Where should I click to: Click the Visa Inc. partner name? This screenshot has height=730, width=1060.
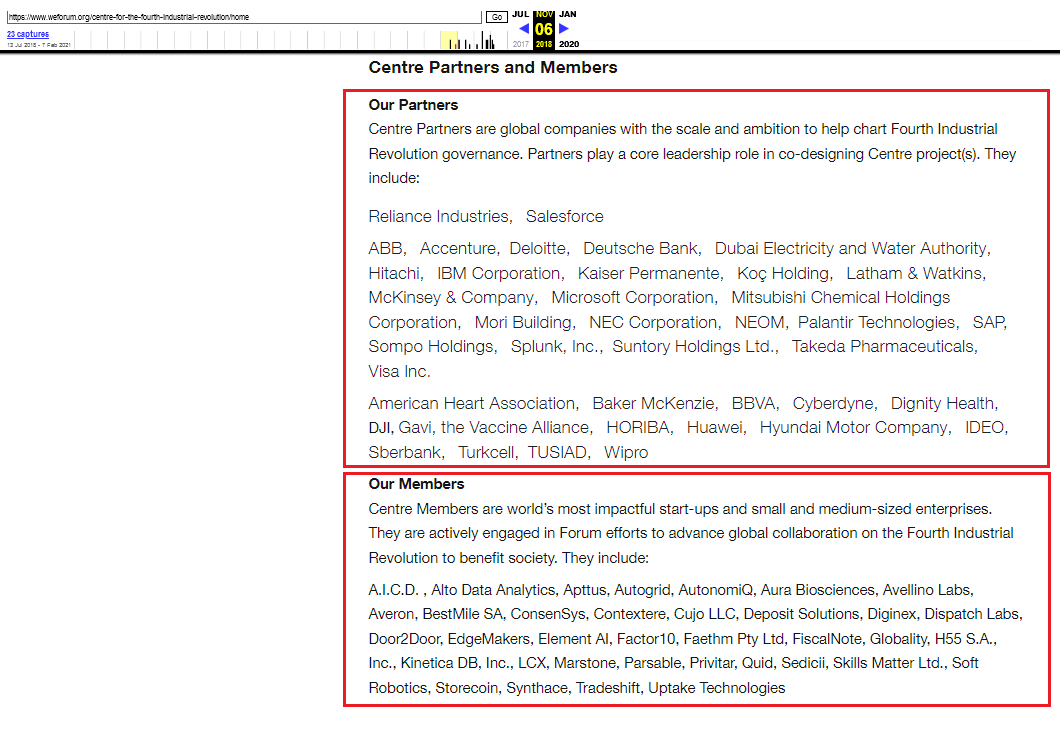[399, 371]
